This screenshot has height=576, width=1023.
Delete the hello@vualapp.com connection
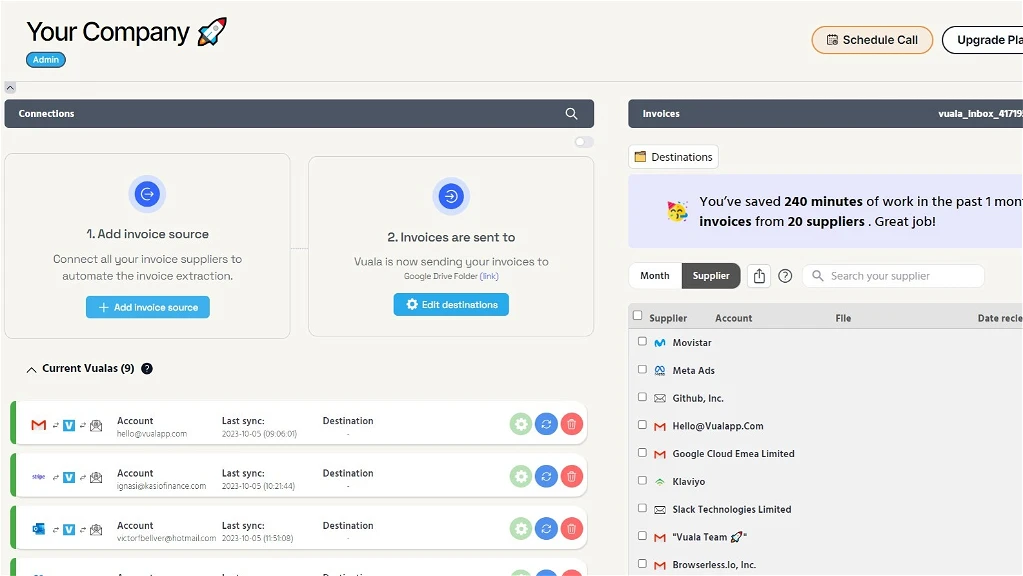572,424
